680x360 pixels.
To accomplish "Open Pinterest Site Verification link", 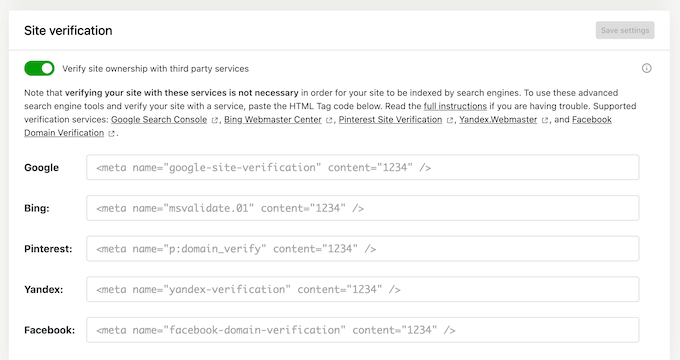I will tap(390, 120).
